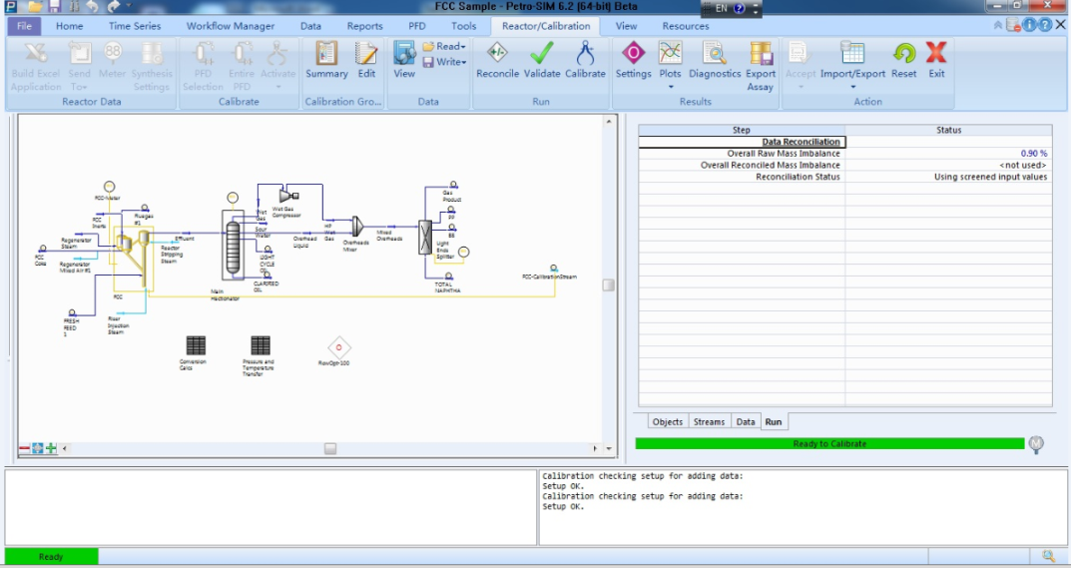Select the RowOpt-100 optimizer object
1071x568 pixels.
339,347
